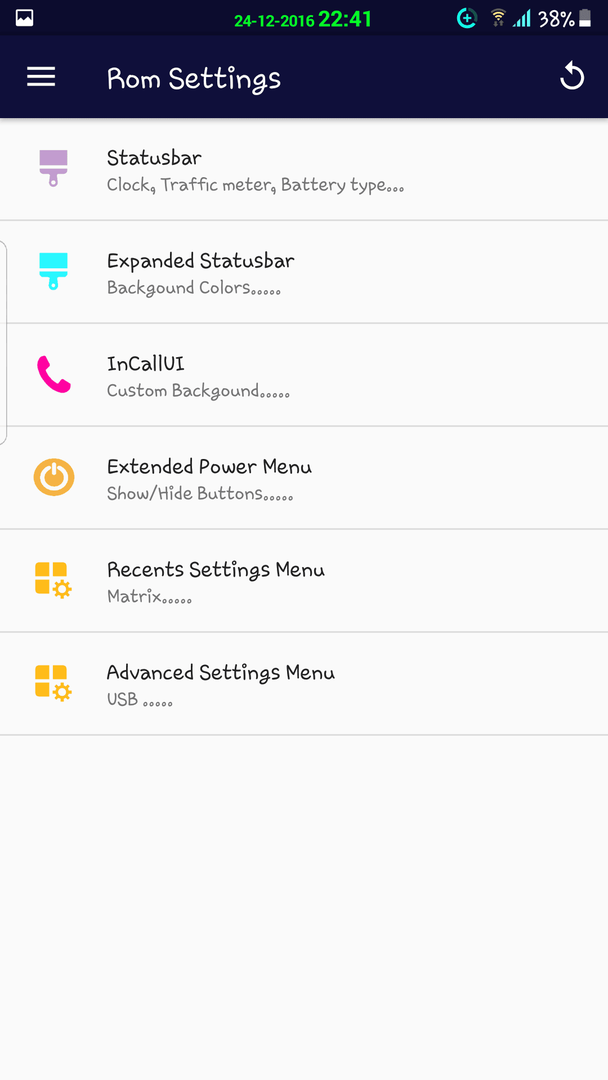Image resolution: width=608 pixels, height=1080 pixels.
Task: Open Recents Settings Menu
Action: pyautogui.click(x=304, y=581)
